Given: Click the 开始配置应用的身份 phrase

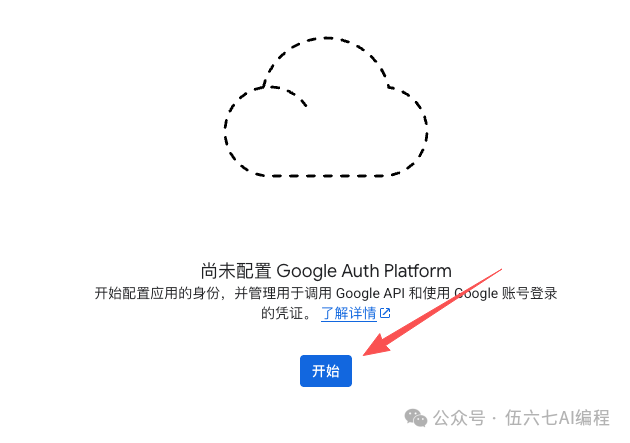Looking at the screenshot, I should point(157,293).
